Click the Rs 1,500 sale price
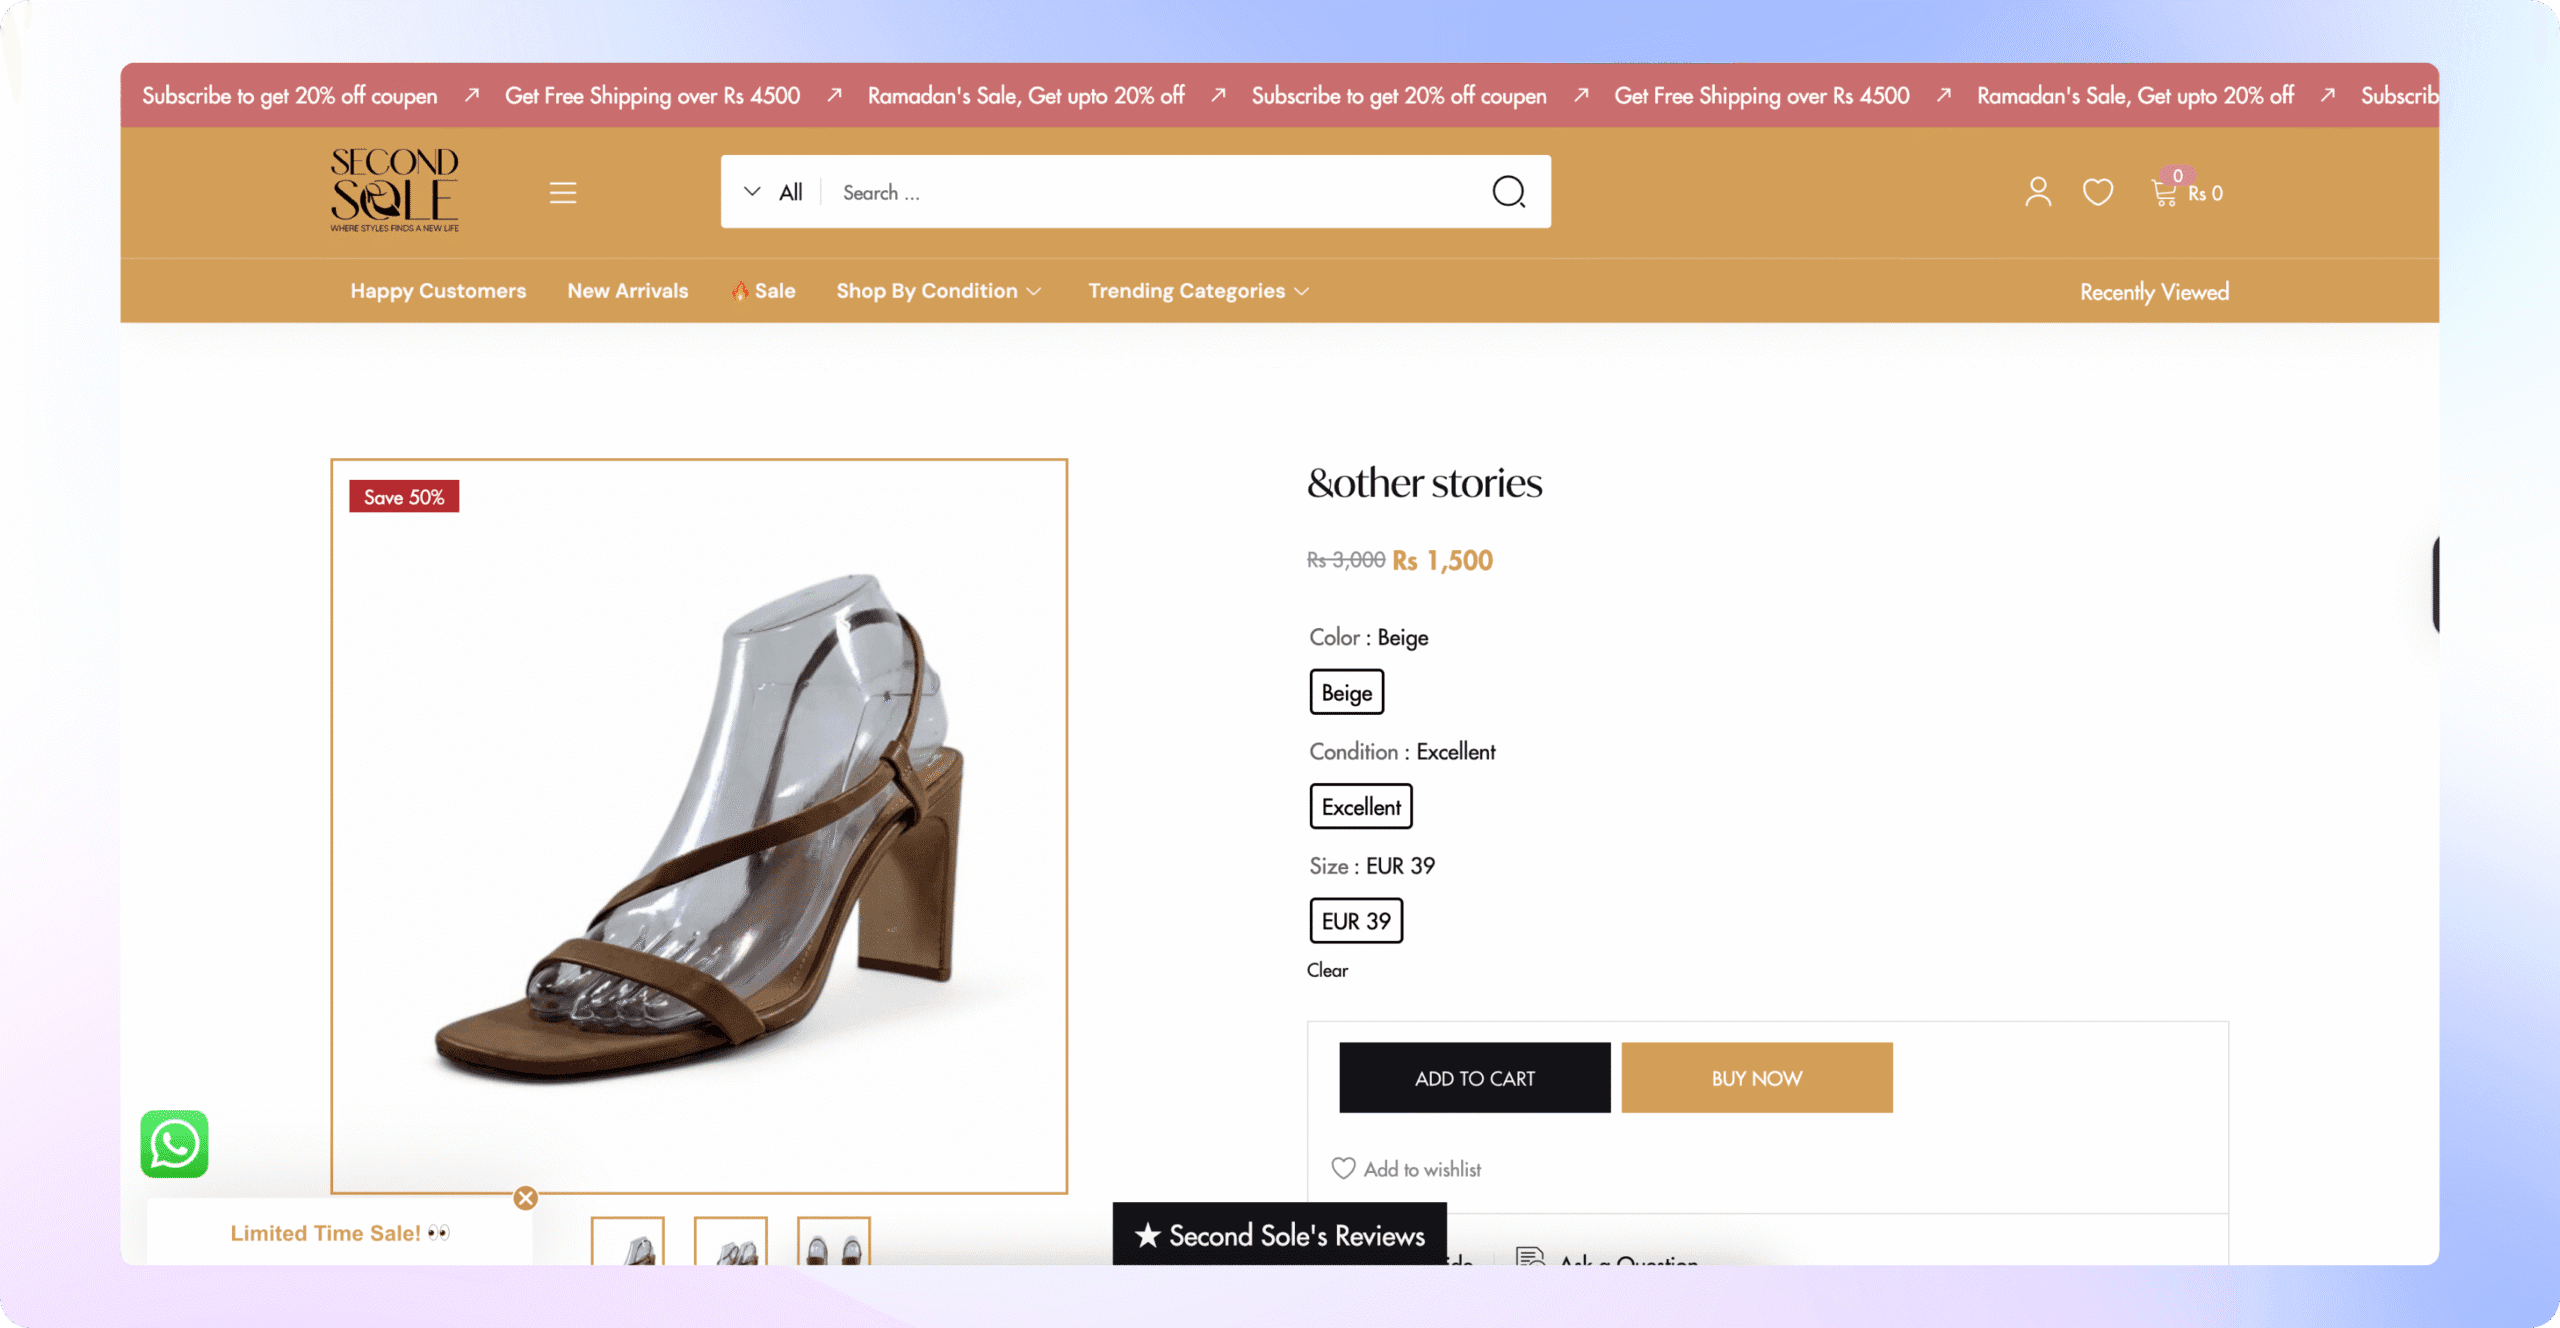 1442,560
